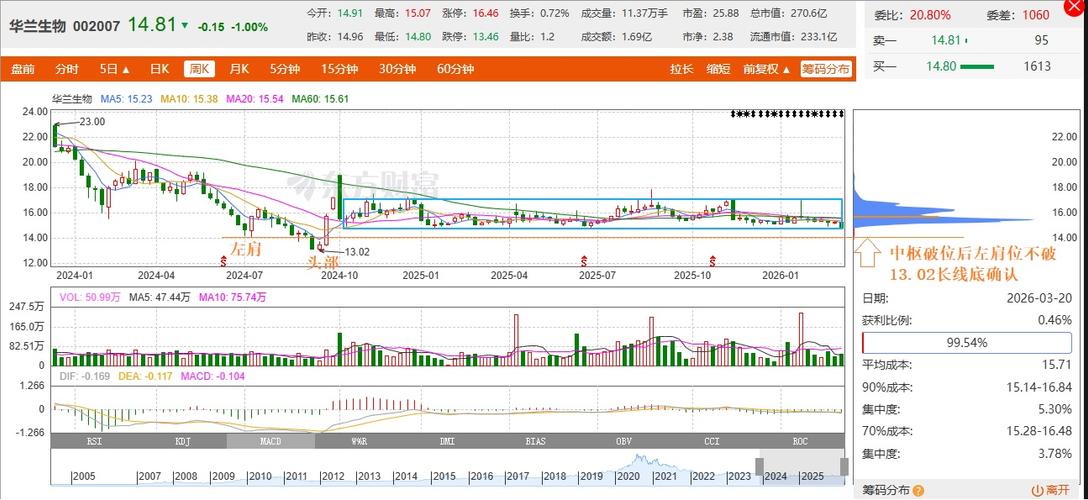1088x500 pixels.
Task: Click the date value 2026-03-20
Action: (x=1039, y=298)
